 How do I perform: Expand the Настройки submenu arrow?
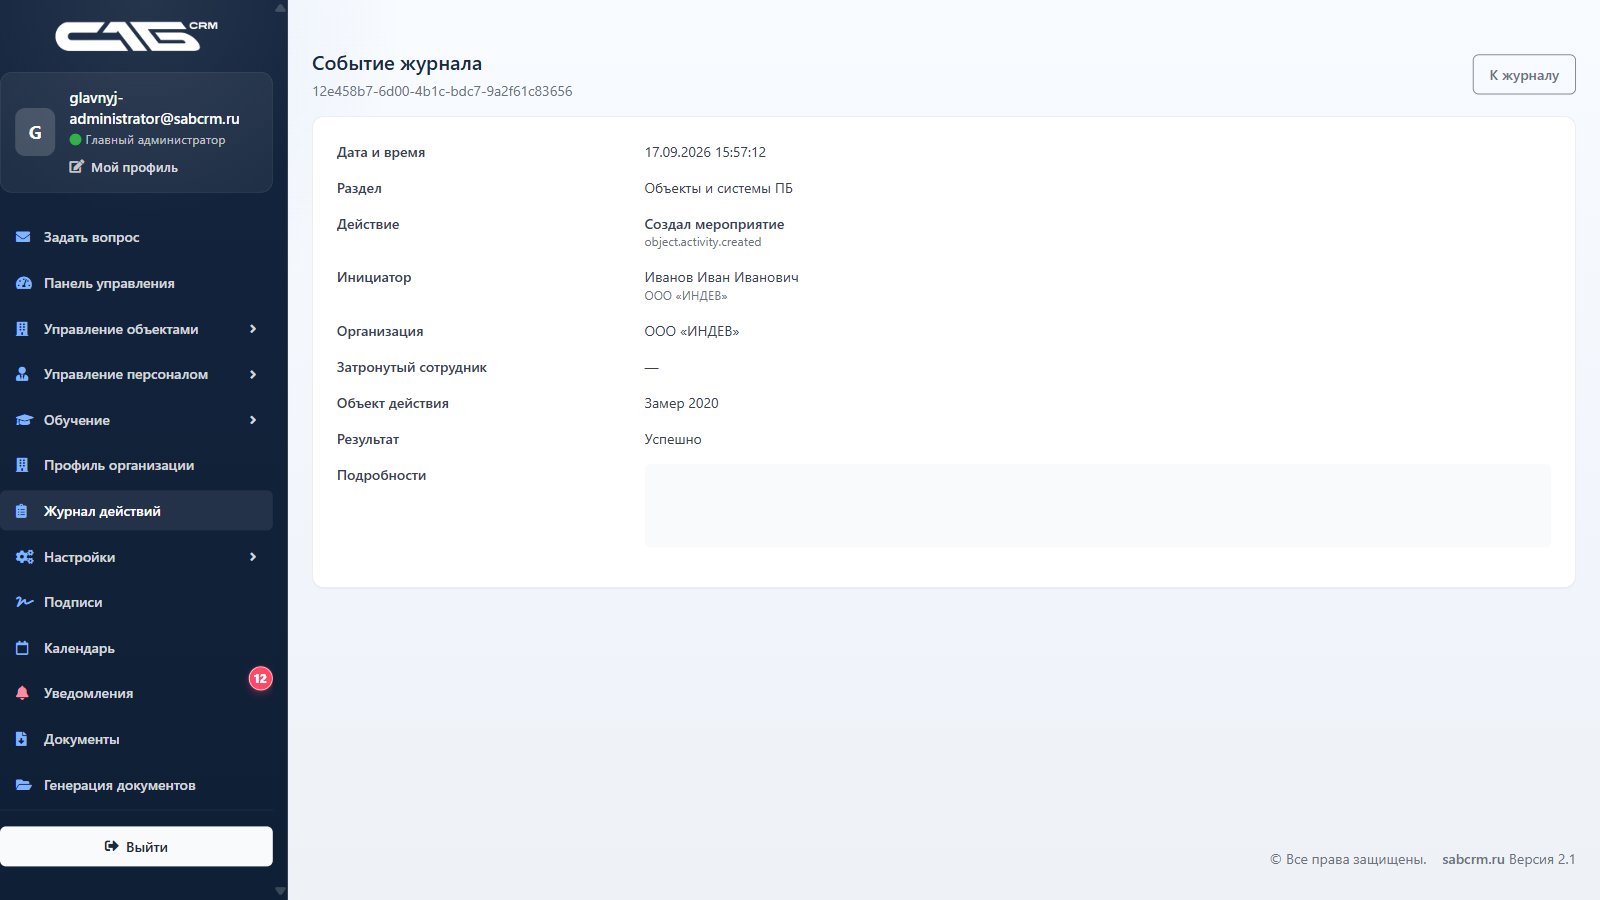click(x=253, y=557)
